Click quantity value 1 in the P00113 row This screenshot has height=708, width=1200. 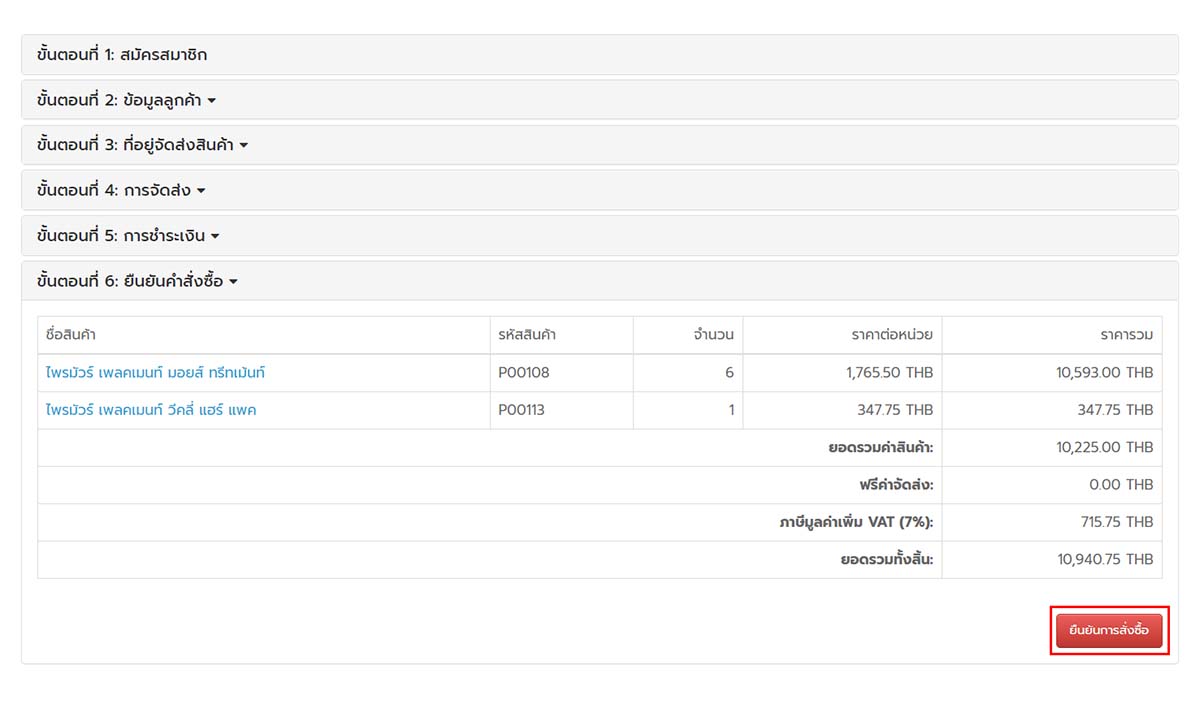pyautogui.click(x=731, y=410)
